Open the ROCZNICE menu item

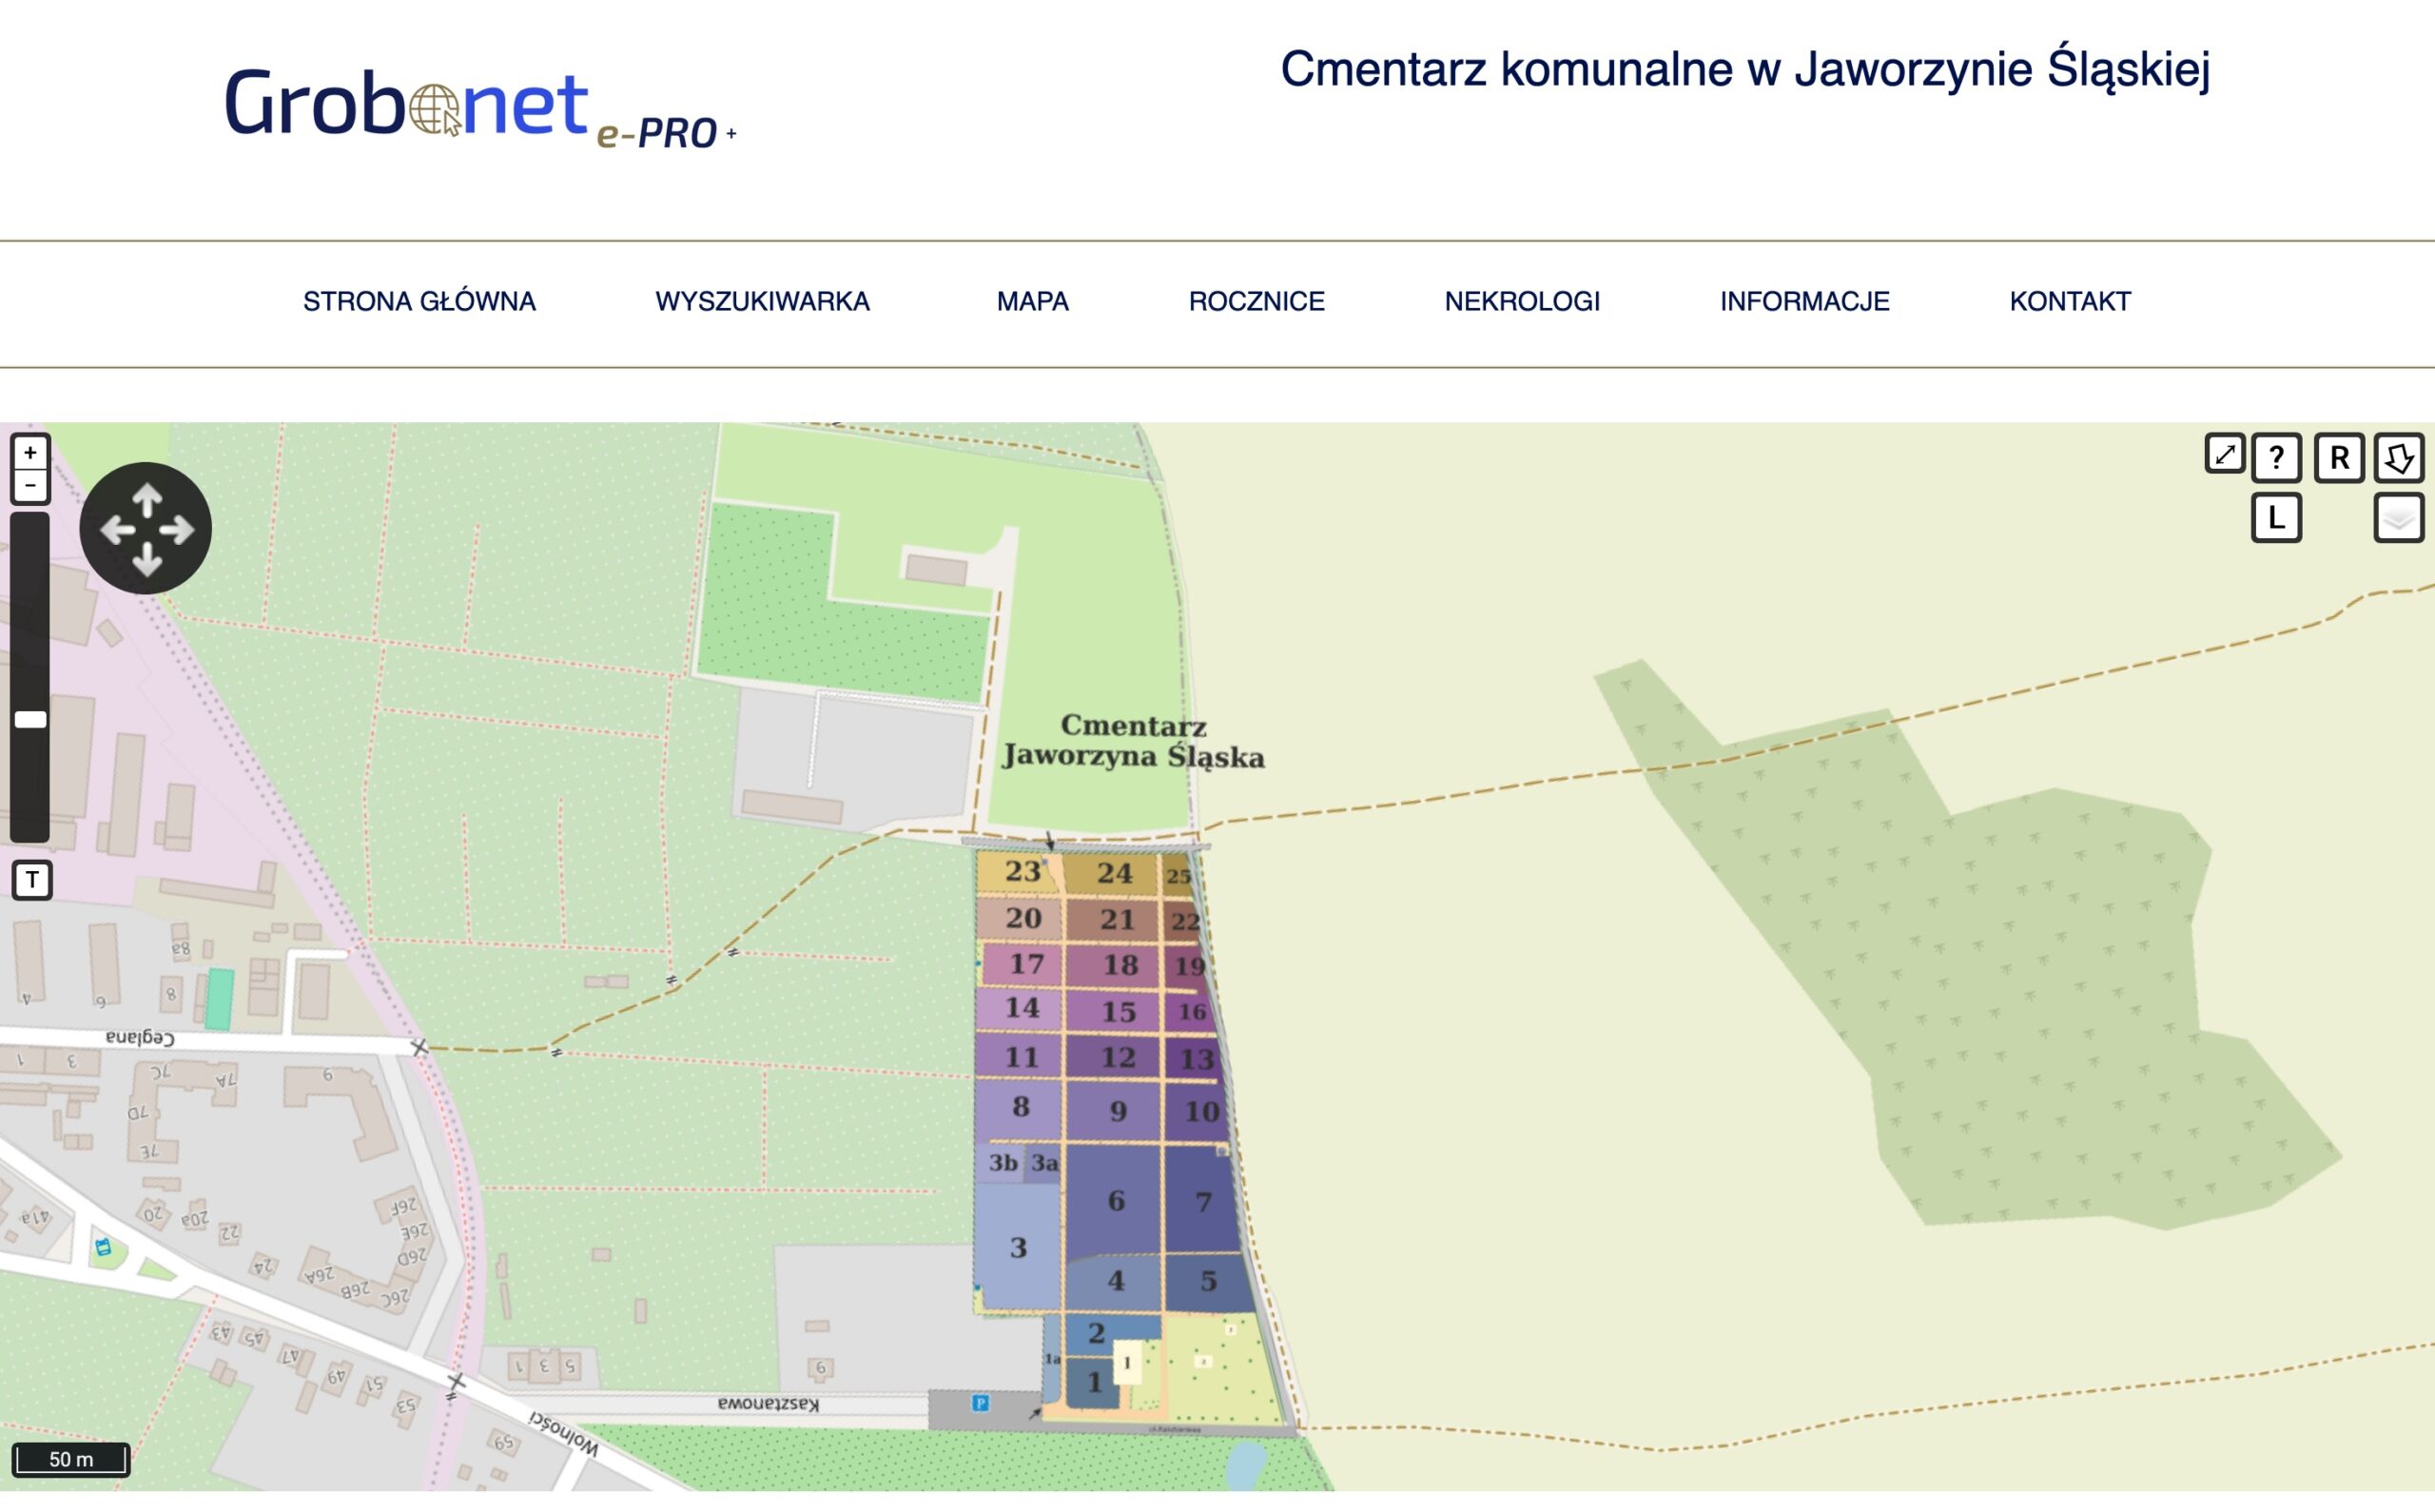pyautogui.click(x=1256, y=302)
